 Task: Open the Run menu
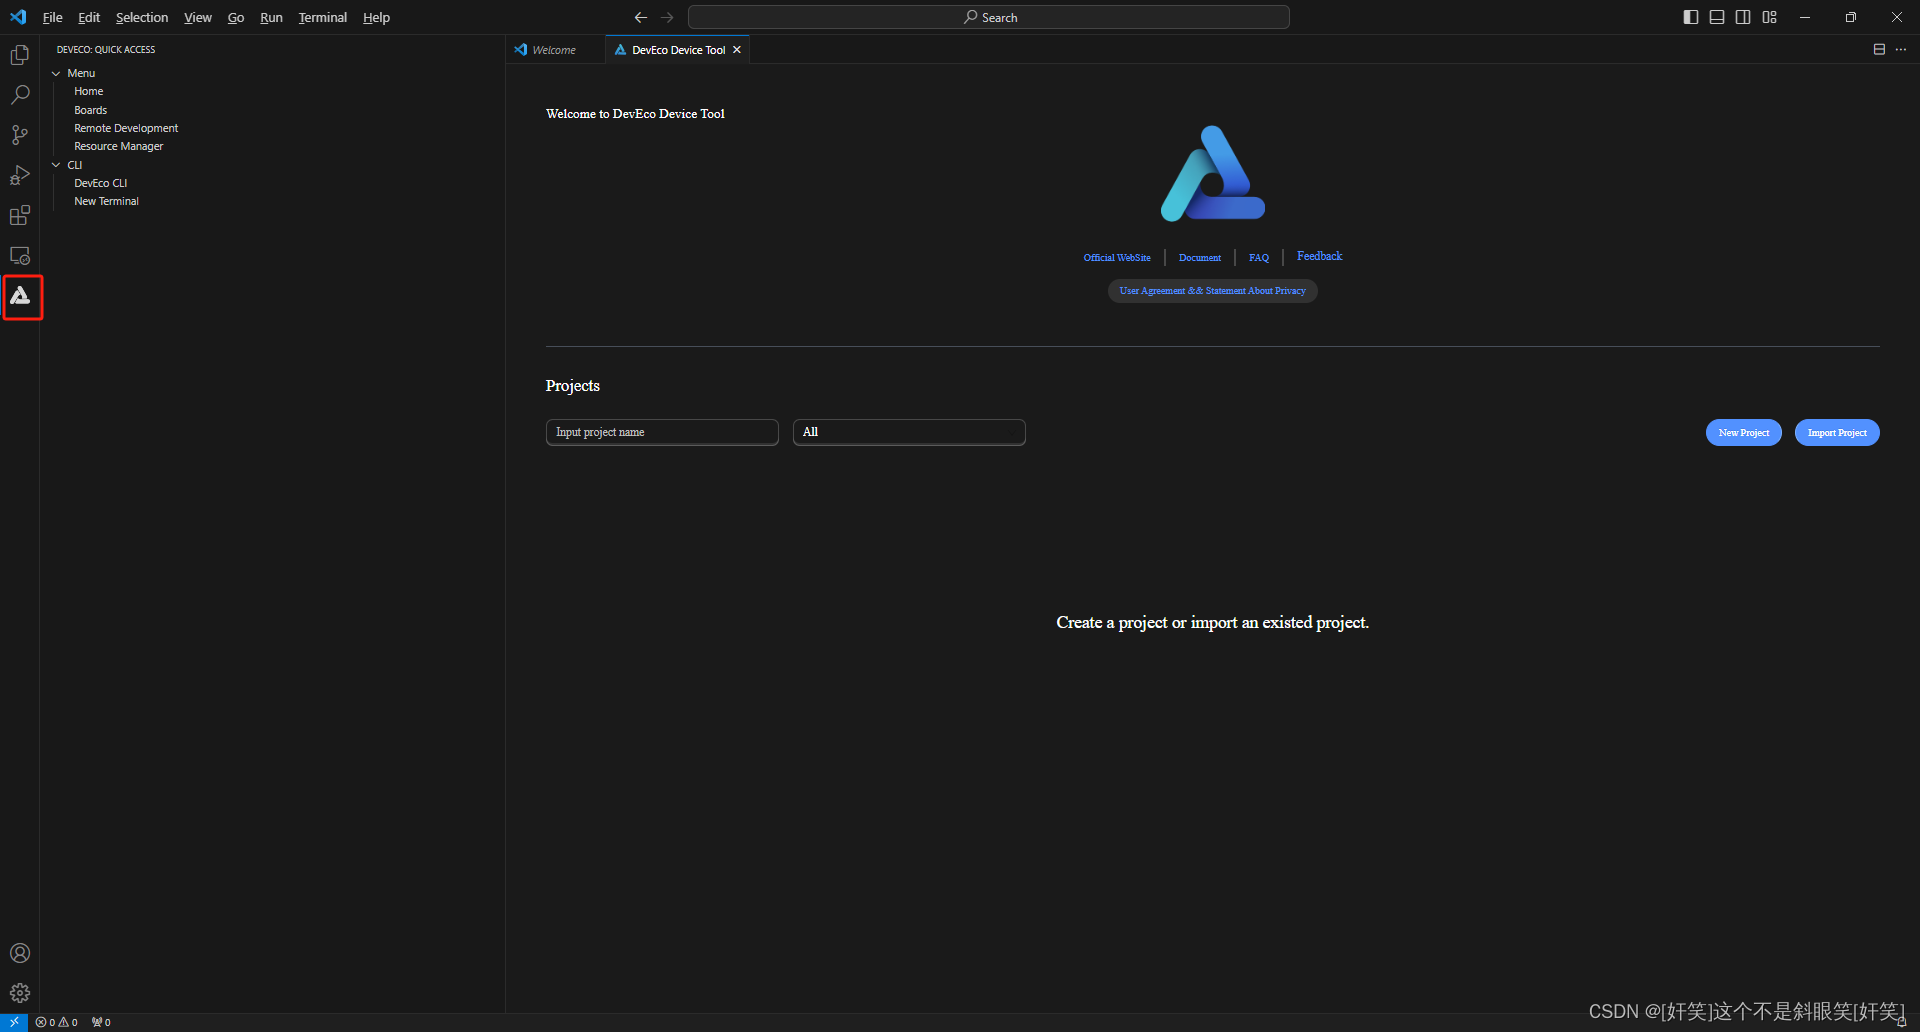(x=271, y=17)
